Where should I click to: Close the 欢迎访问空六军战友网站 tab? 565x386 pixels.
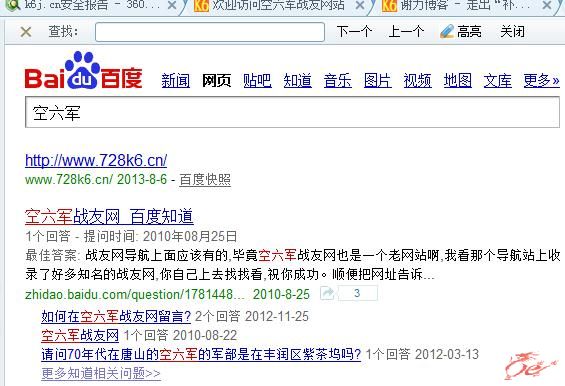(x=360, y=5)
